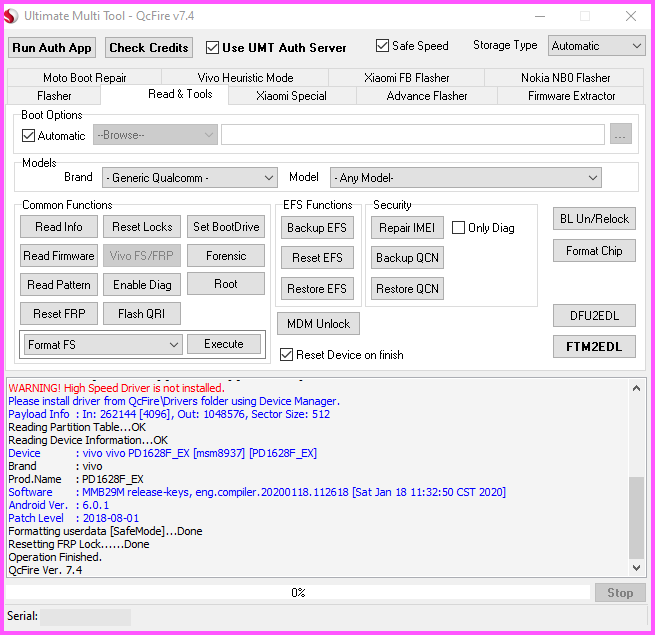This screenshot has height=635, width=655.
Task: Click the Restore EFS button
Action: coord(317,289)
